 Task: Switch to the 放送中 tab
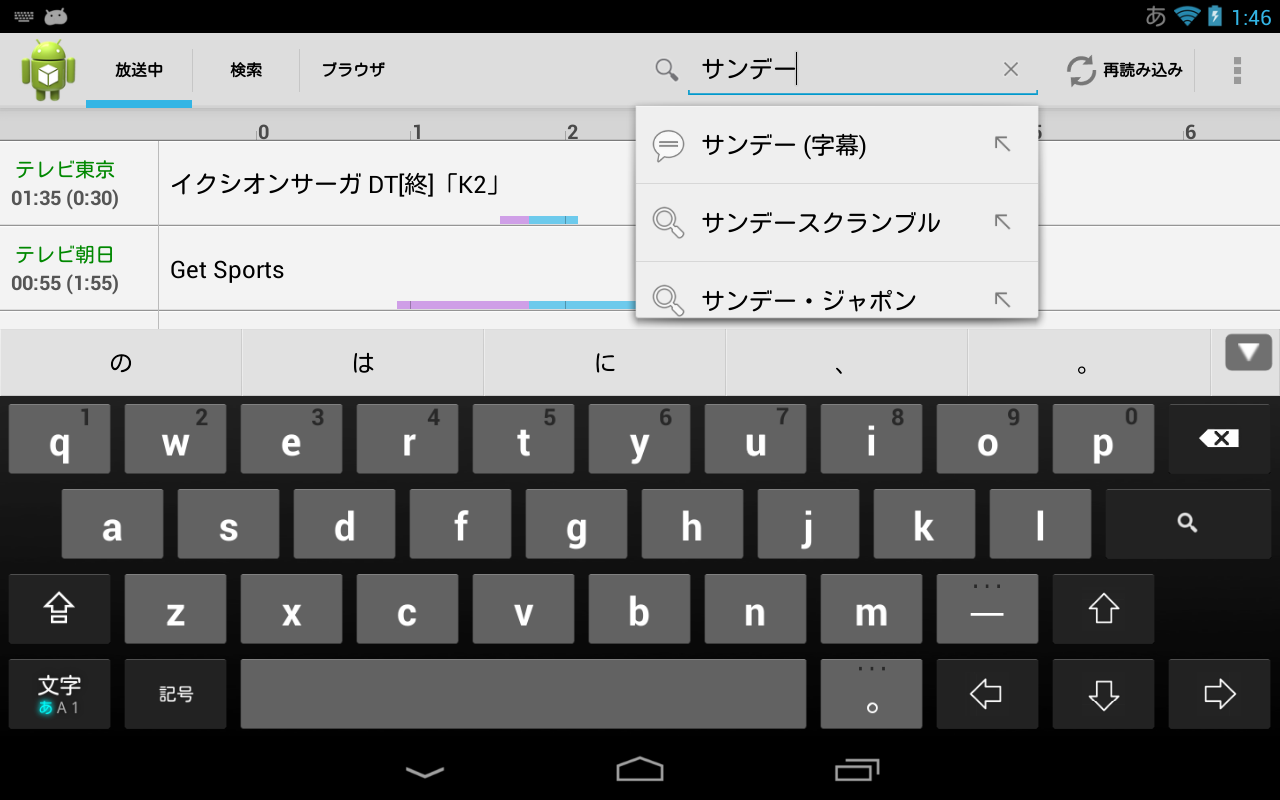(139, 70)
